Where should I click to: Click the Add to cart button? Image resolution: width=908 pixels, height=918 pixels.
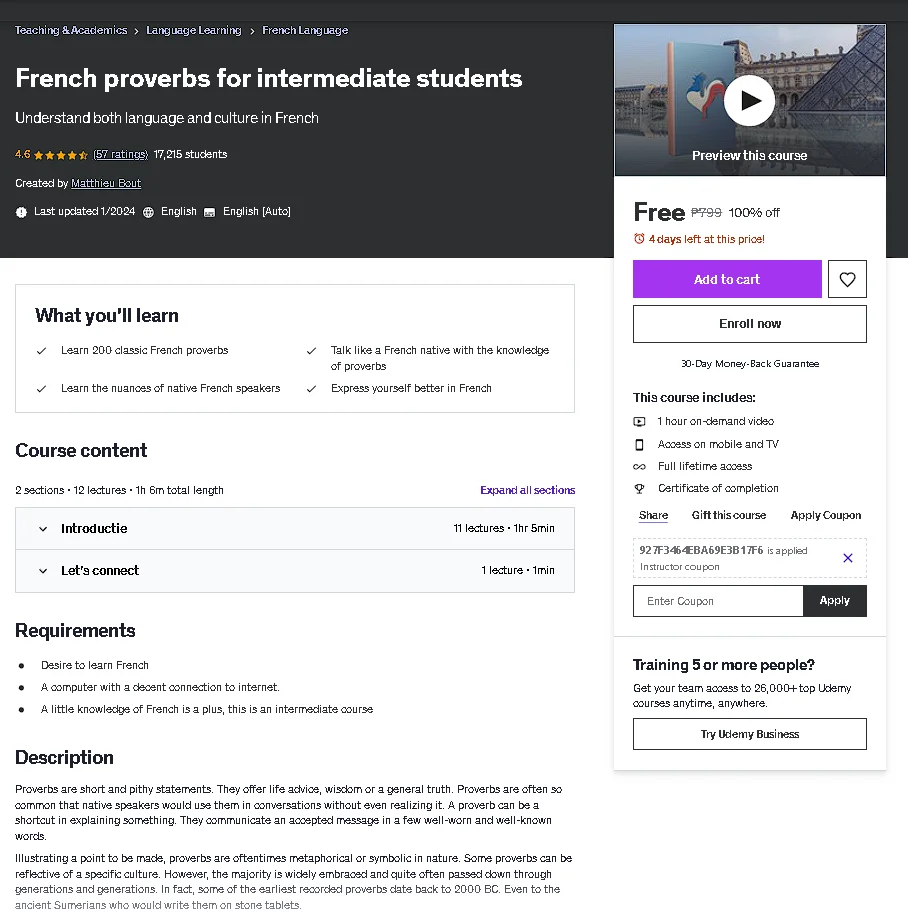point(727,279)
